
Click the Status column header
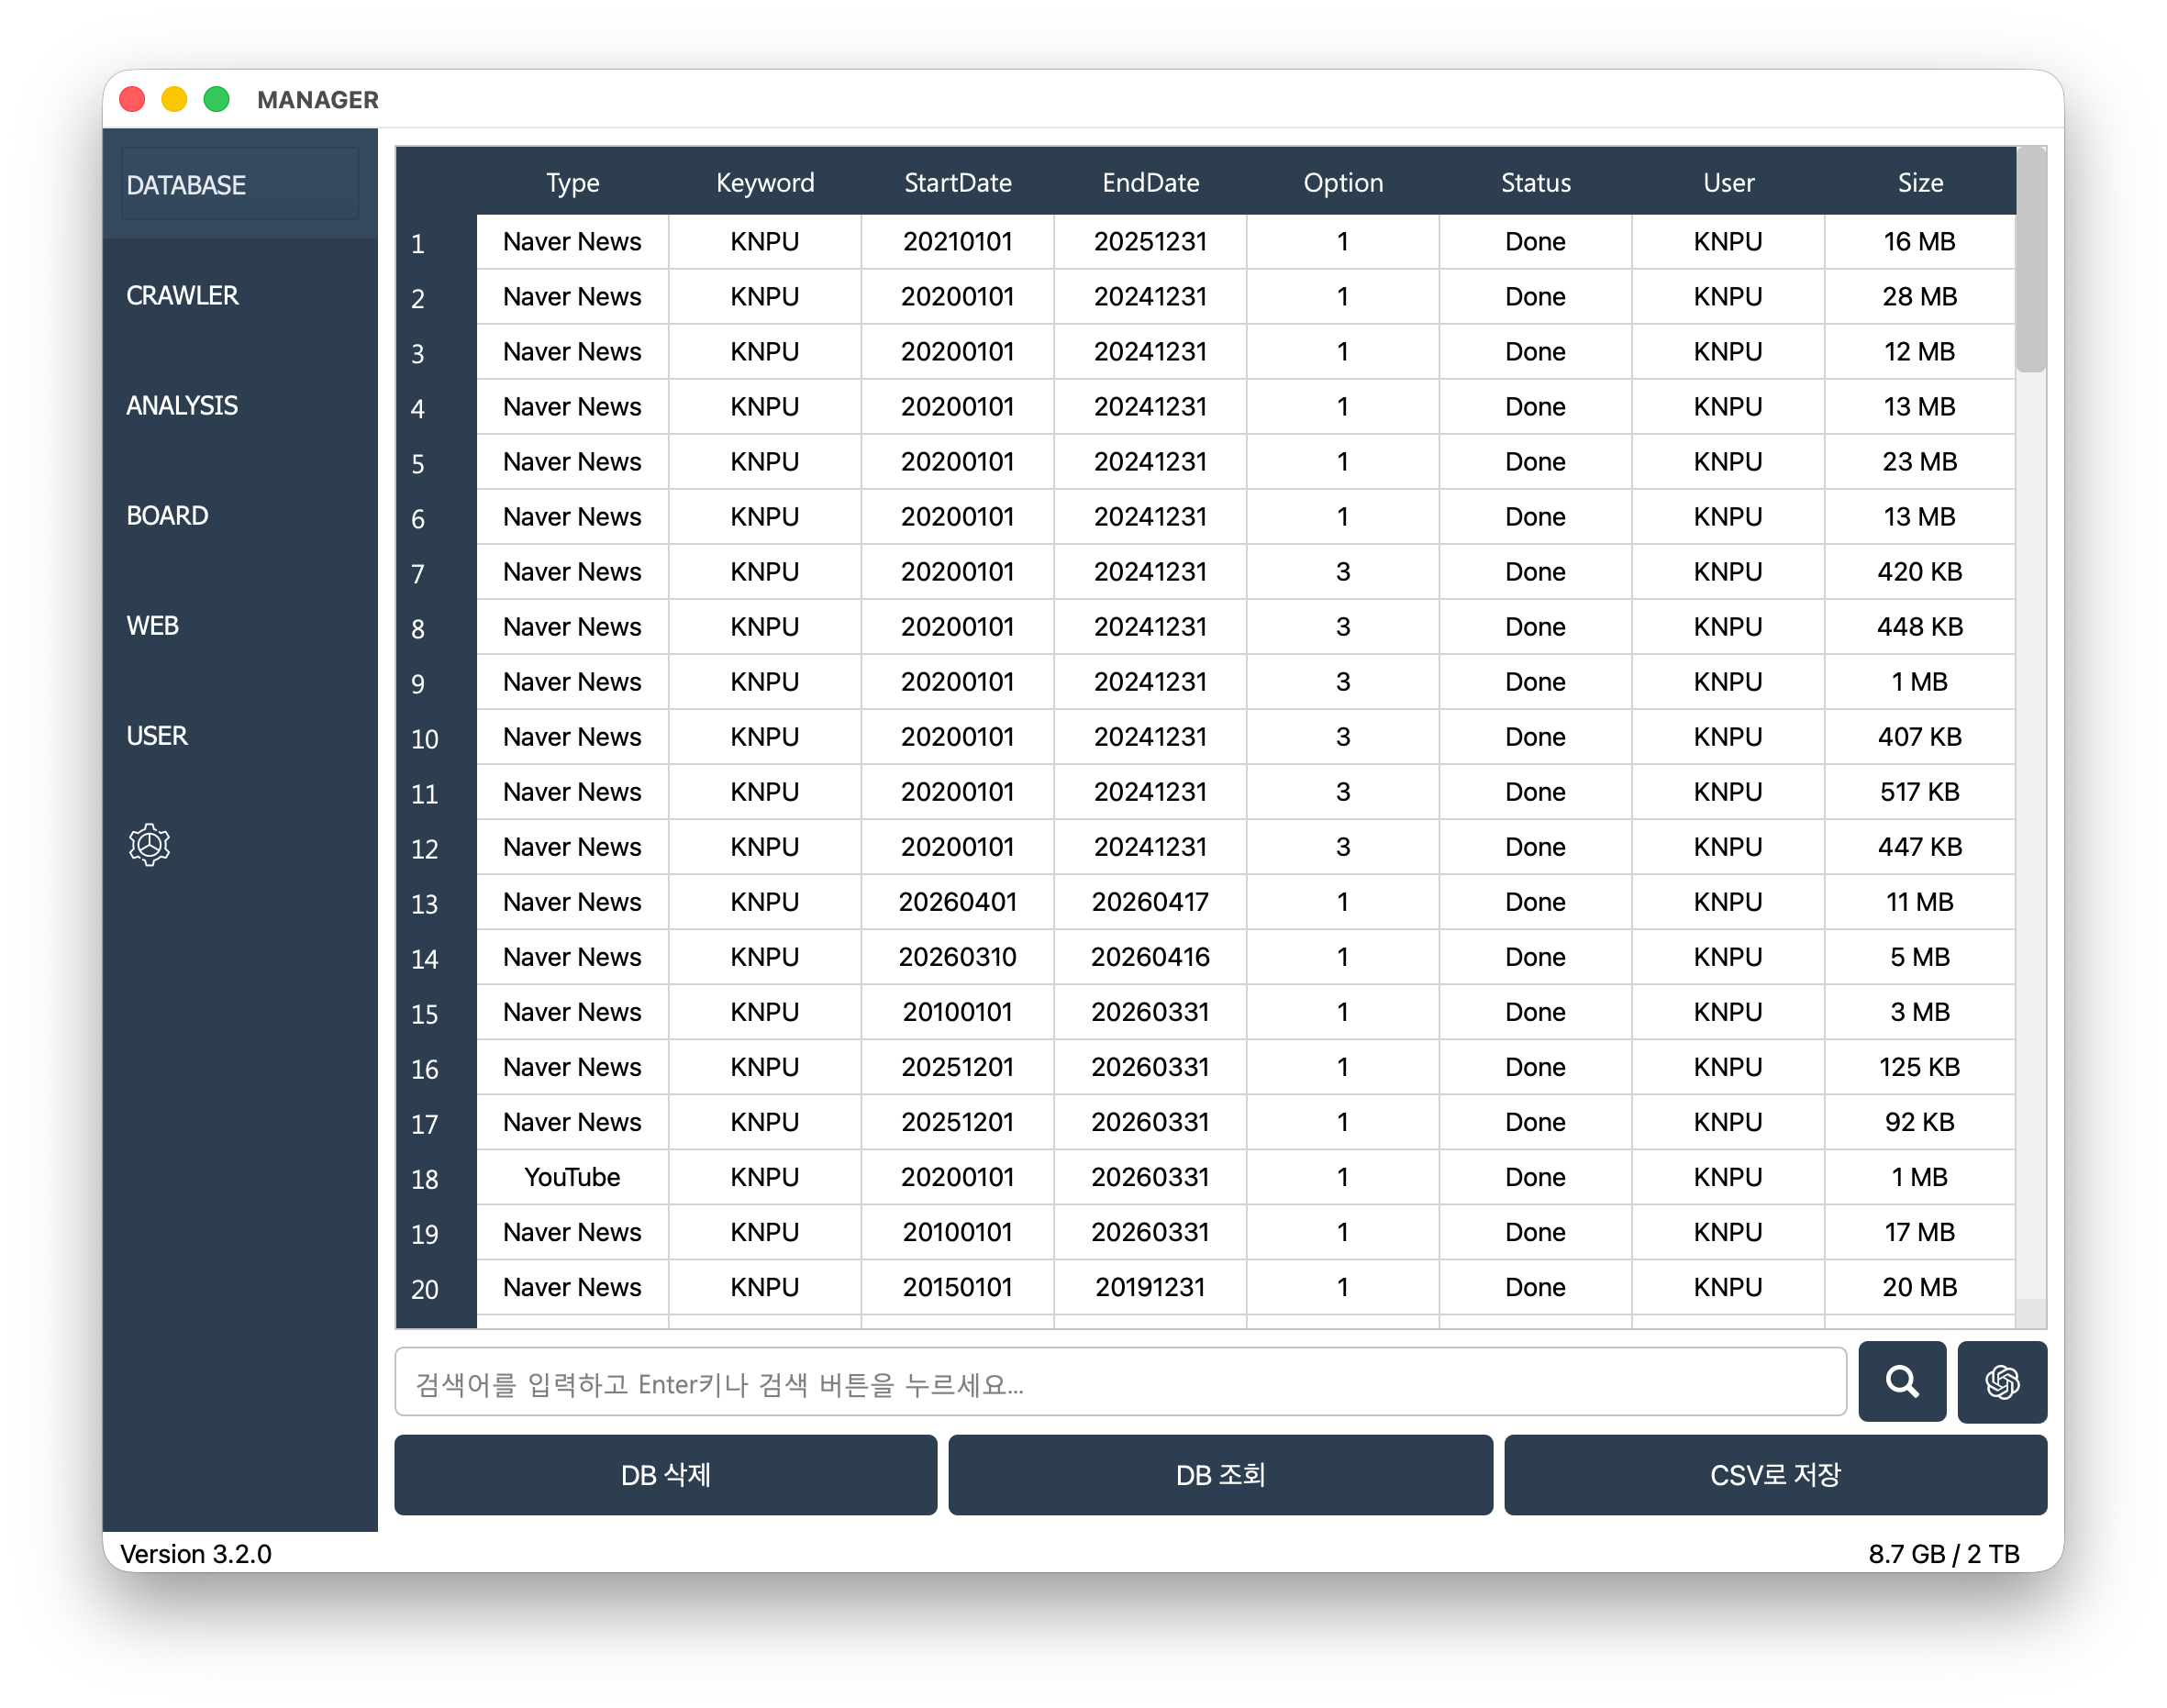point(1535,182)
